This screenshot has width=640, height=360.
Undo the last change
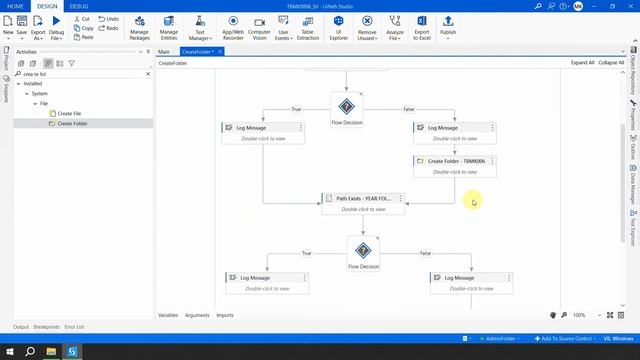pyautogui.click(x=109, y=19)
